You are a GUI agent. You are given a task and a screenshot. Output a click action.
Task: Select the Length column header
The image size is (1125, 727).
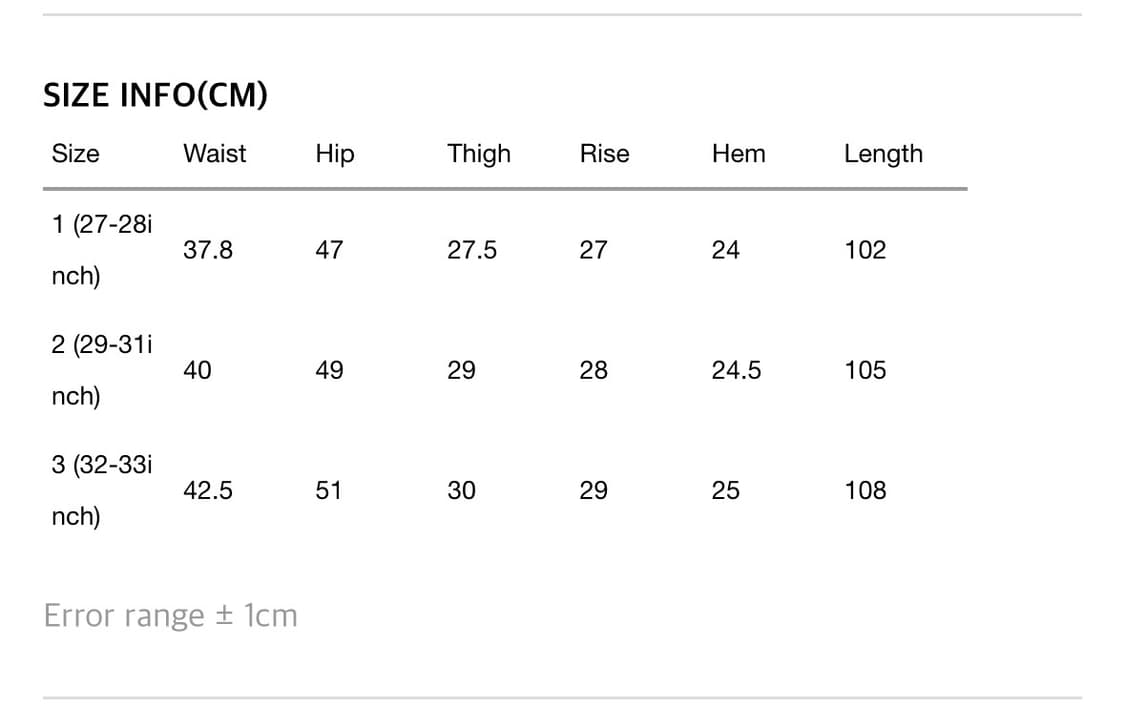point(883,154)
